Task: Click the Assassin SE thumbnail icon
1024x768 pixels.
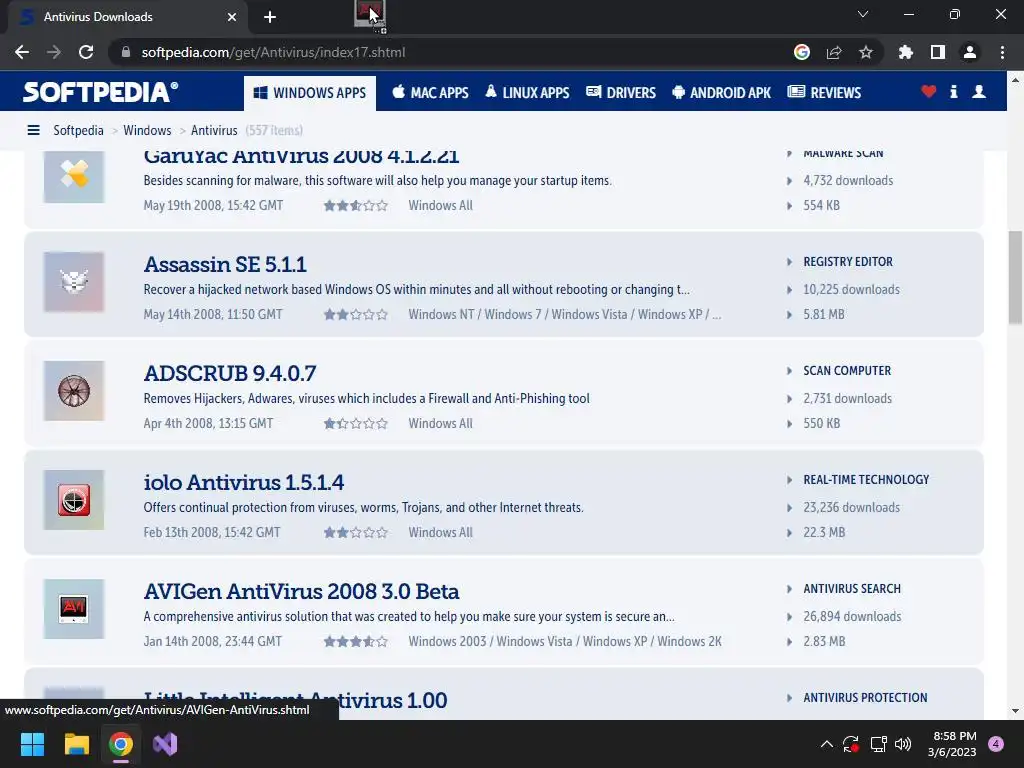Action: point(74,282)
